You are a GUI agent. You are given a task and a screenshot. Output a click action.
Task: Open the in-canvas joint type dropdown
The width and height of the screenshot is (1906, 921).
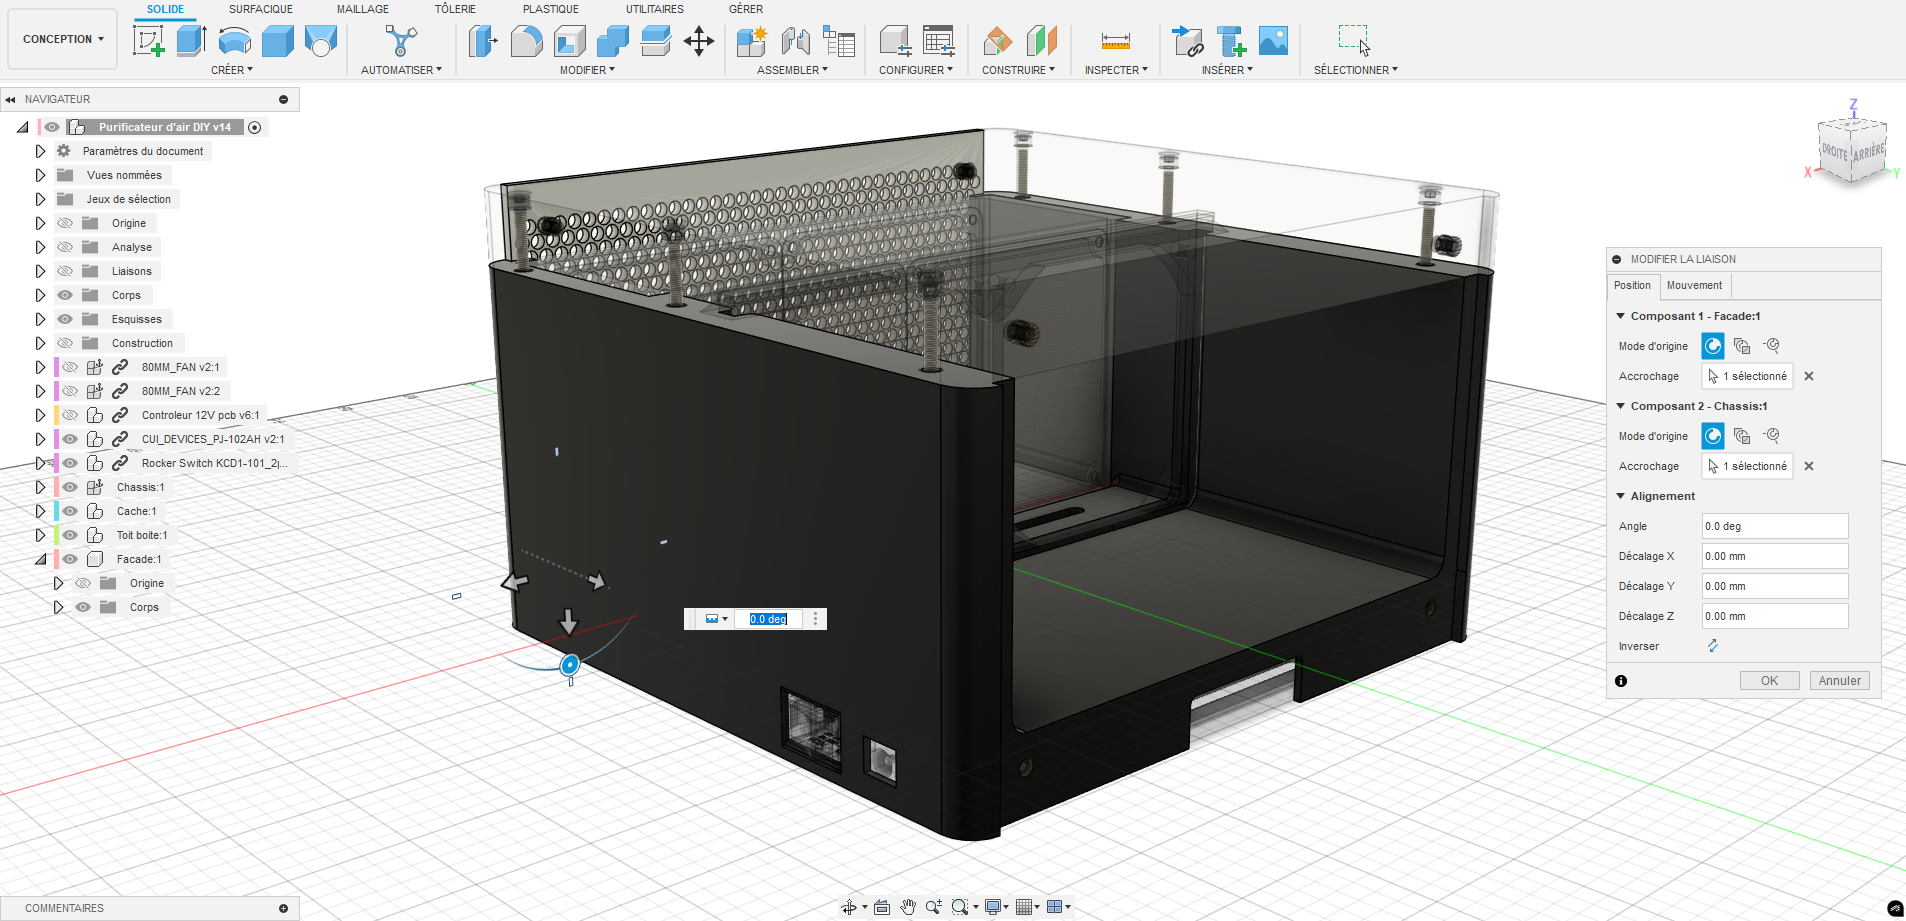coord(716,619)
